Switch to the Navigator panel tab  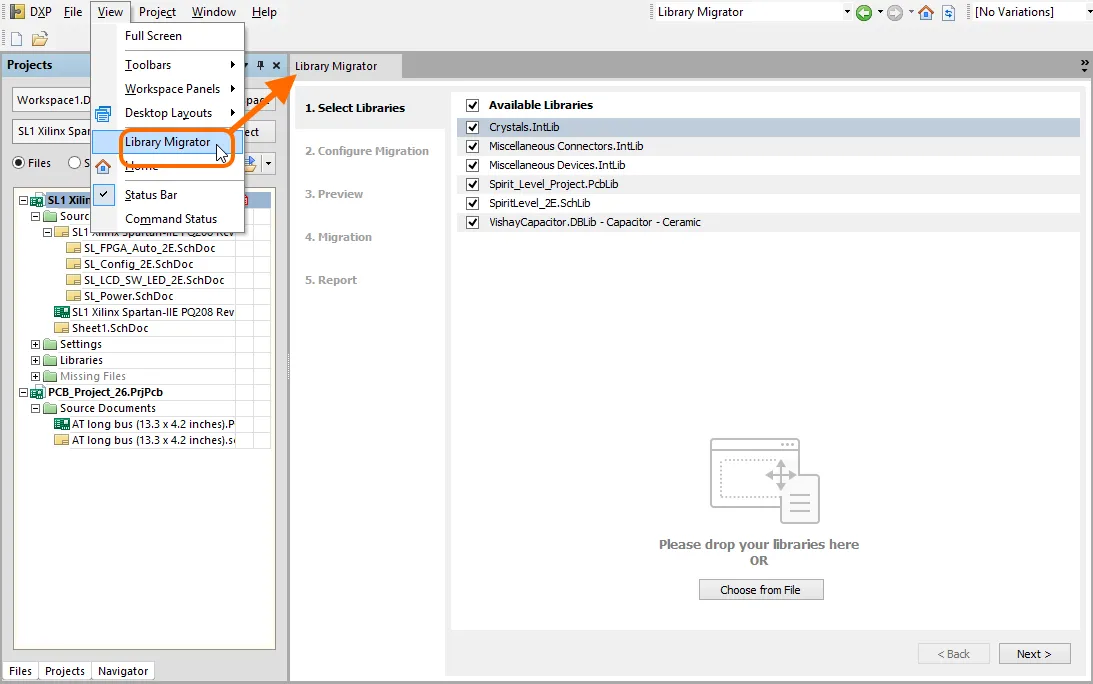point(123,671)
